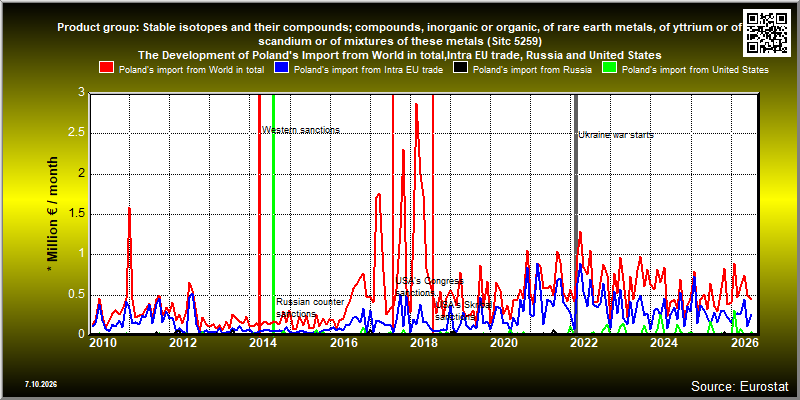Click the green United States legend swatch
Viewport: 800px width, 400px height.
point(610,68)
